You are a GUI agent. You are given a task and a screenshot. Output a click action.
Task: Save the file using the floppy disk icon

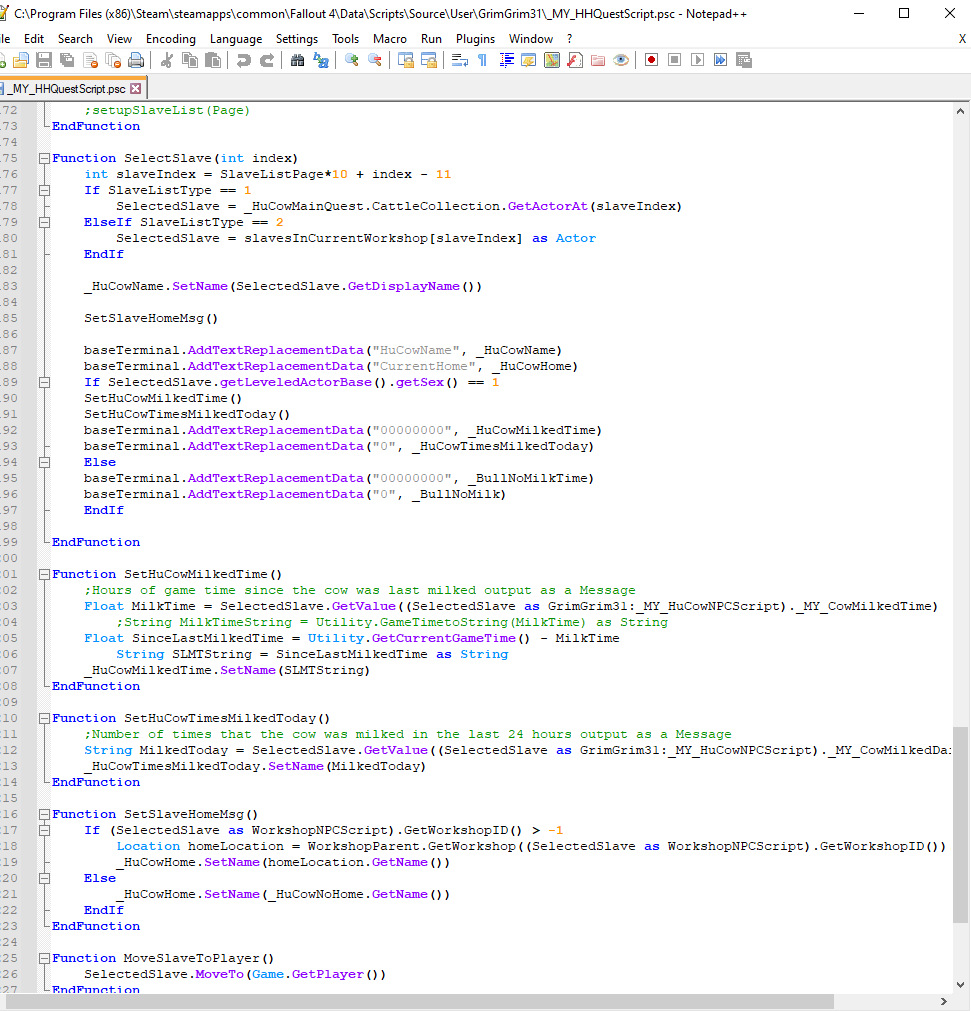coord(44,61)
